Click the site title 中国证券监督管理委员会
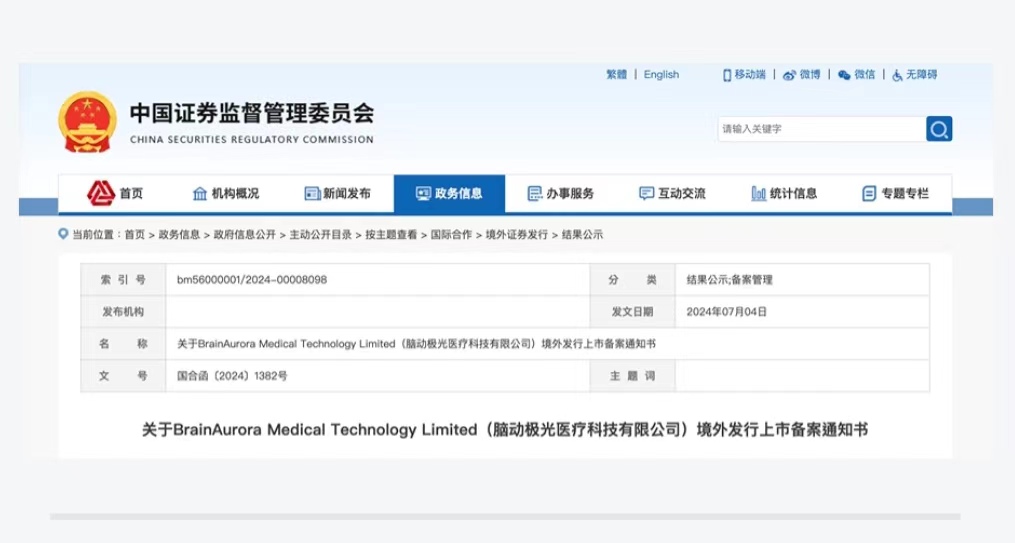The width and height of the screenshot is (1015, 543). tap(252, 113)
